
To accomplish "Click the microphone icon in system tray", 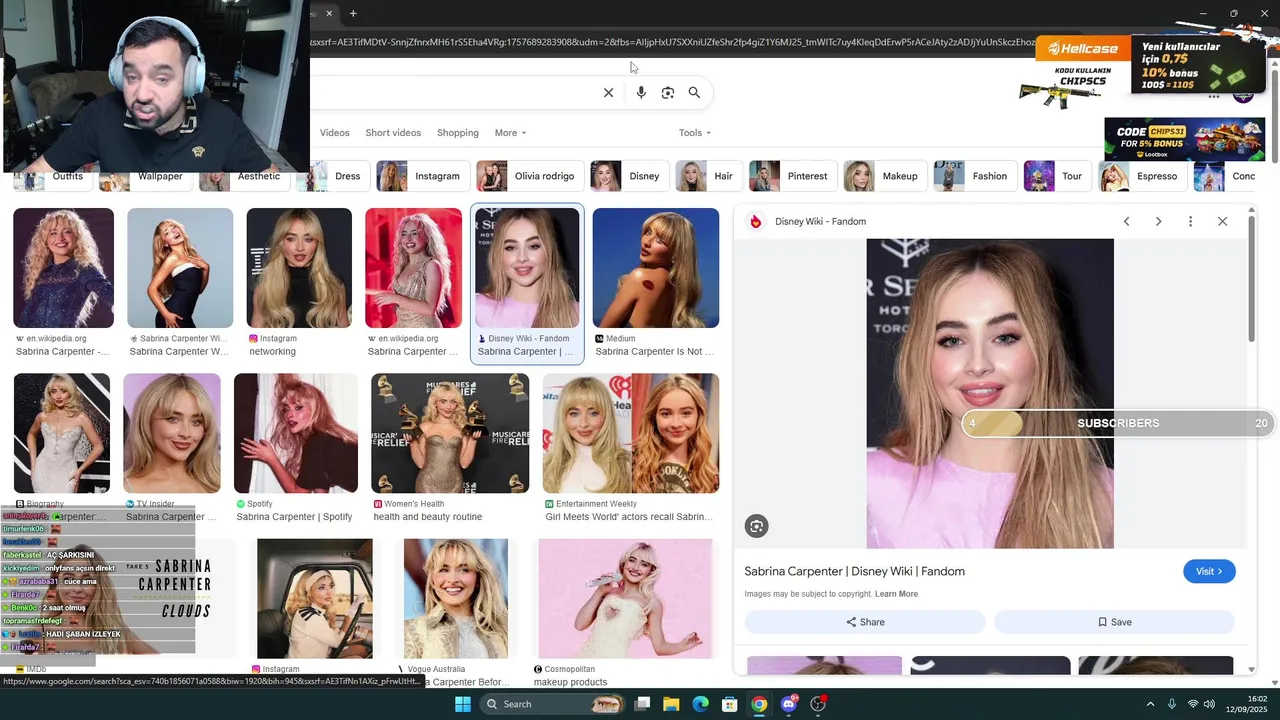I will click(1172, 704).
